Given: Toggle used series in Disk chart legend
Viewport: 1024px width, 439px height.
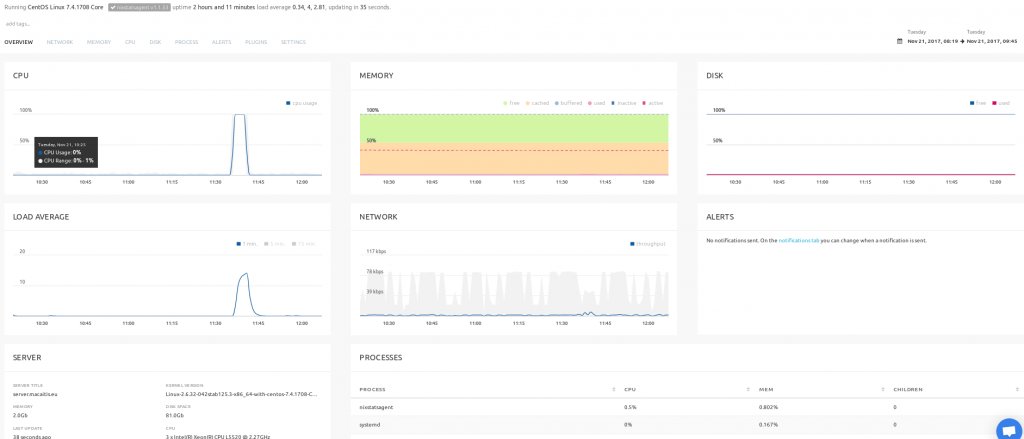Looking at the screenshot, I should pos(1001,103).
